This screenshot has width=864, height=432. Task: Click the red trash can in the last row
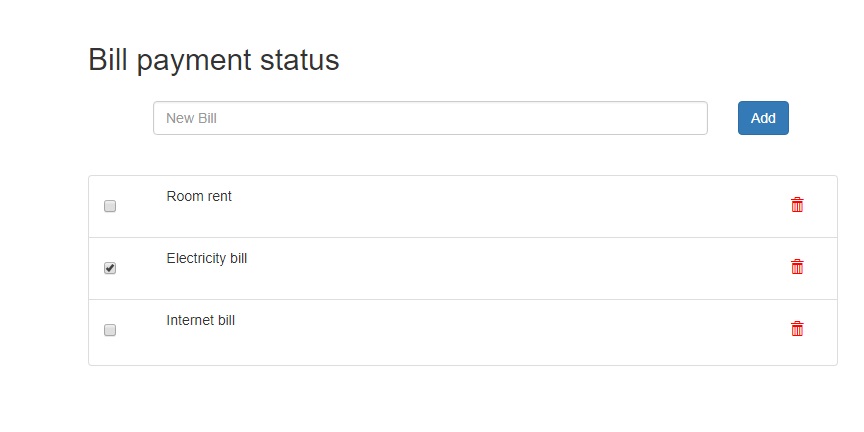coord(797,329)
